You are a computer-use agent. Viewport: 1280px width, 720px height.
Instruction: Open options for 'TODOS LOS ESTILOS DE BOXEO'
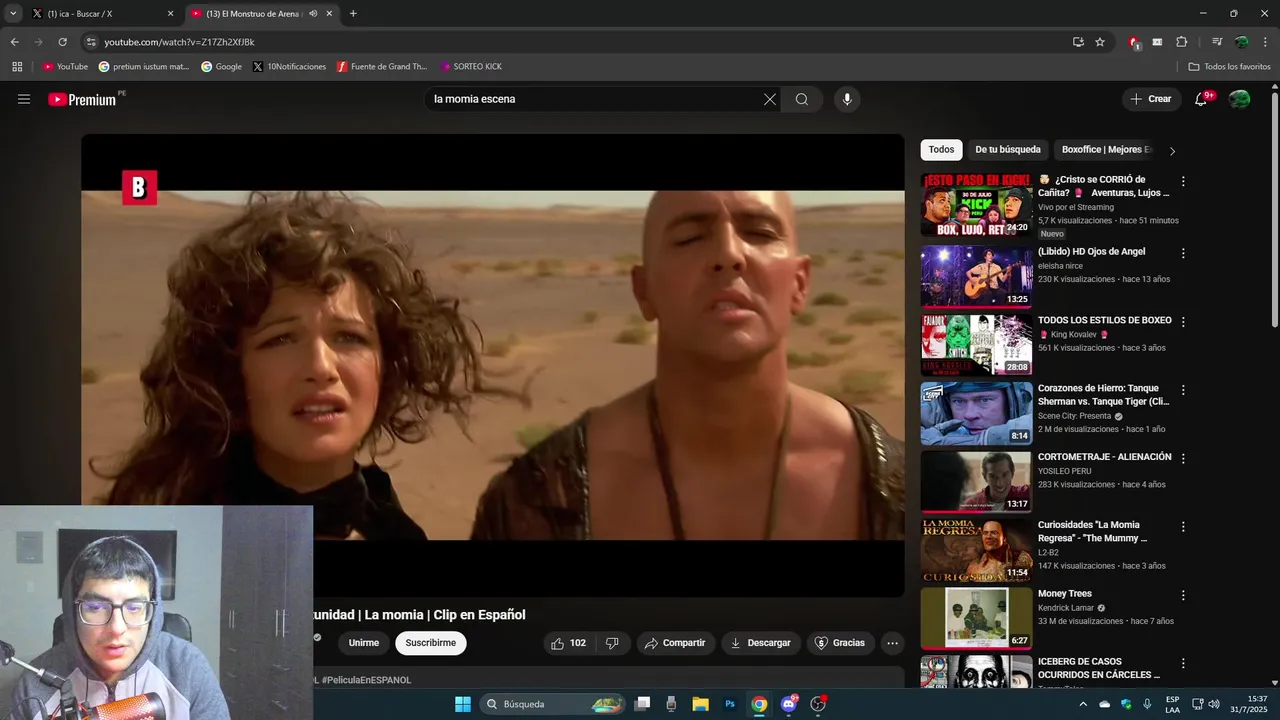click(1183, 322)
